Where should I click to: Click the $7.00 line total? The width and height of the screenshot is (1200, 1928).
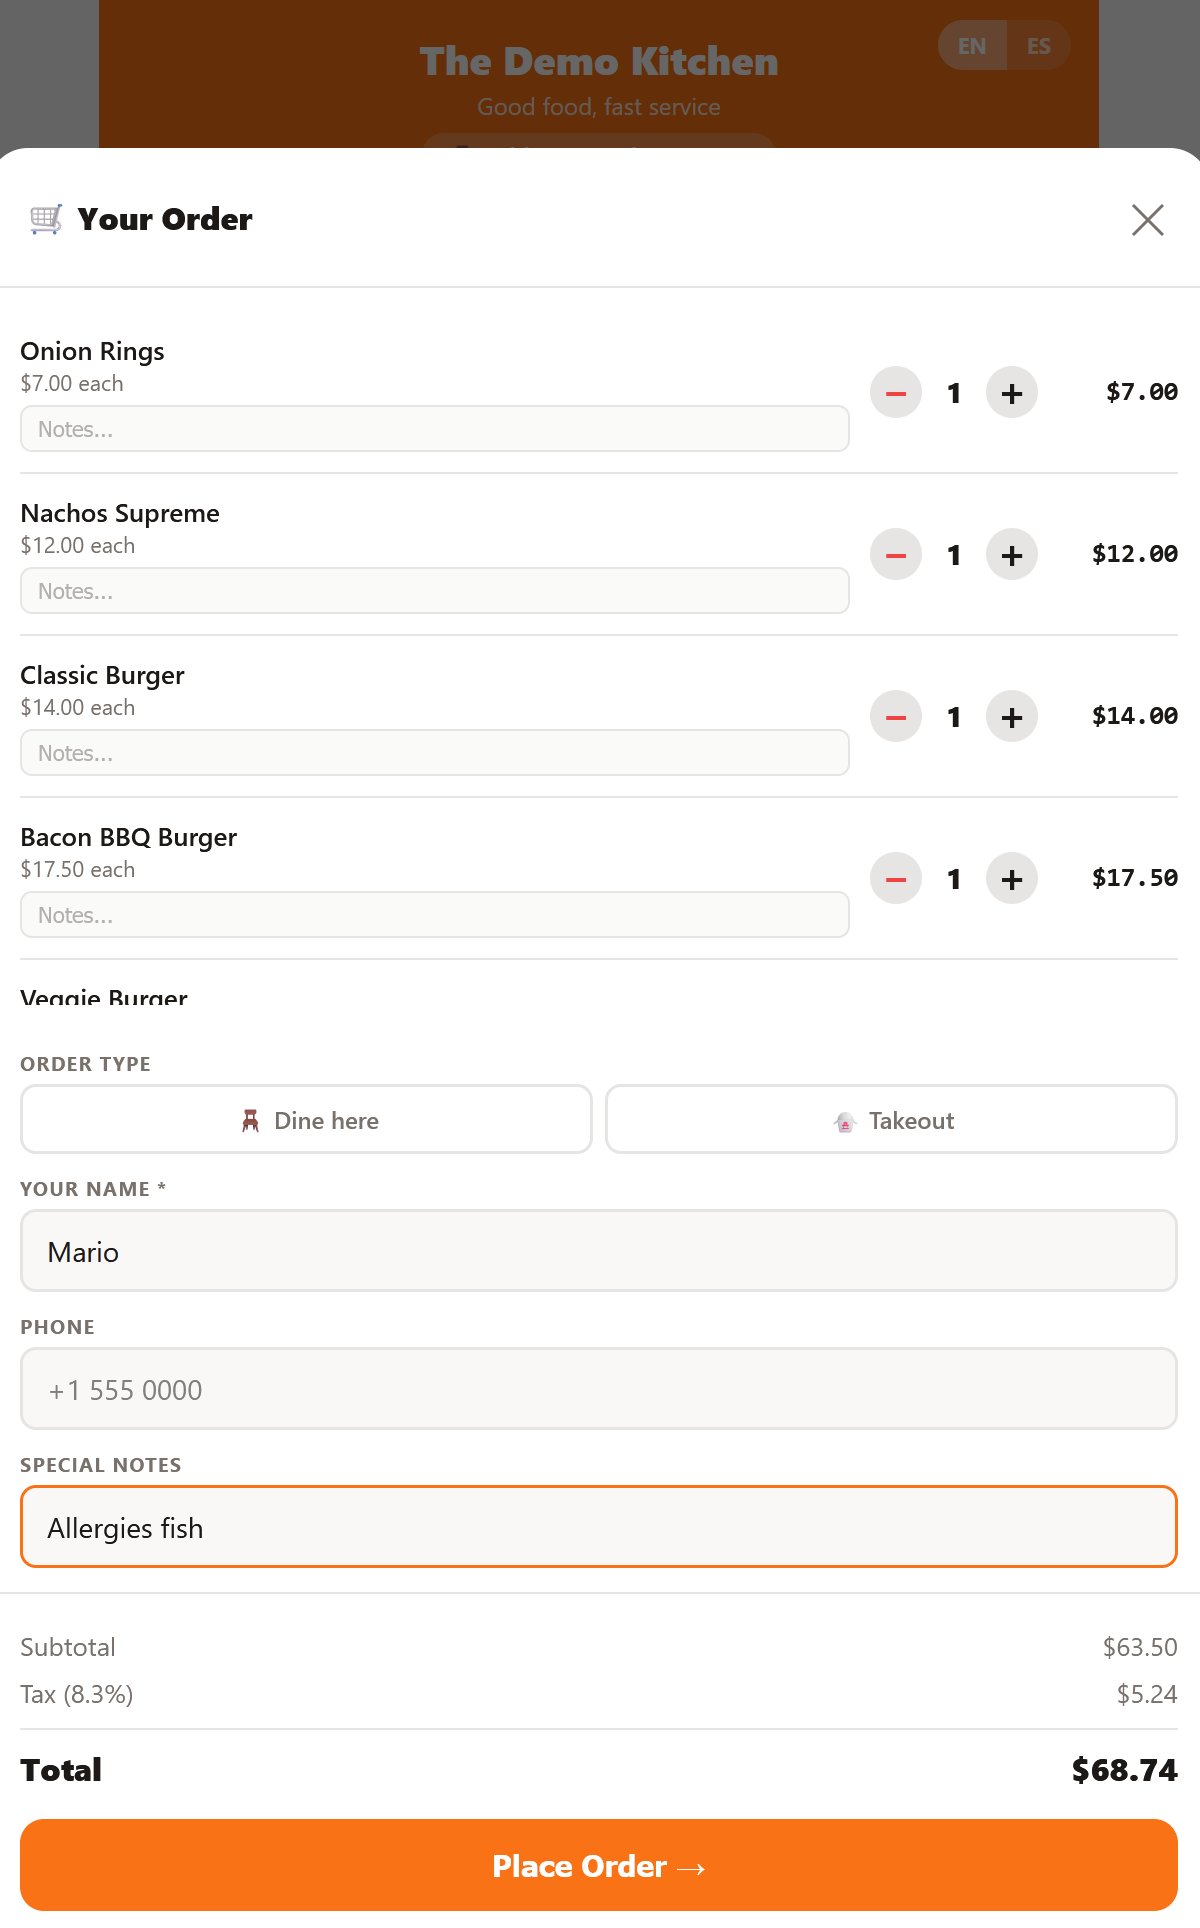tap(1141, 392)
